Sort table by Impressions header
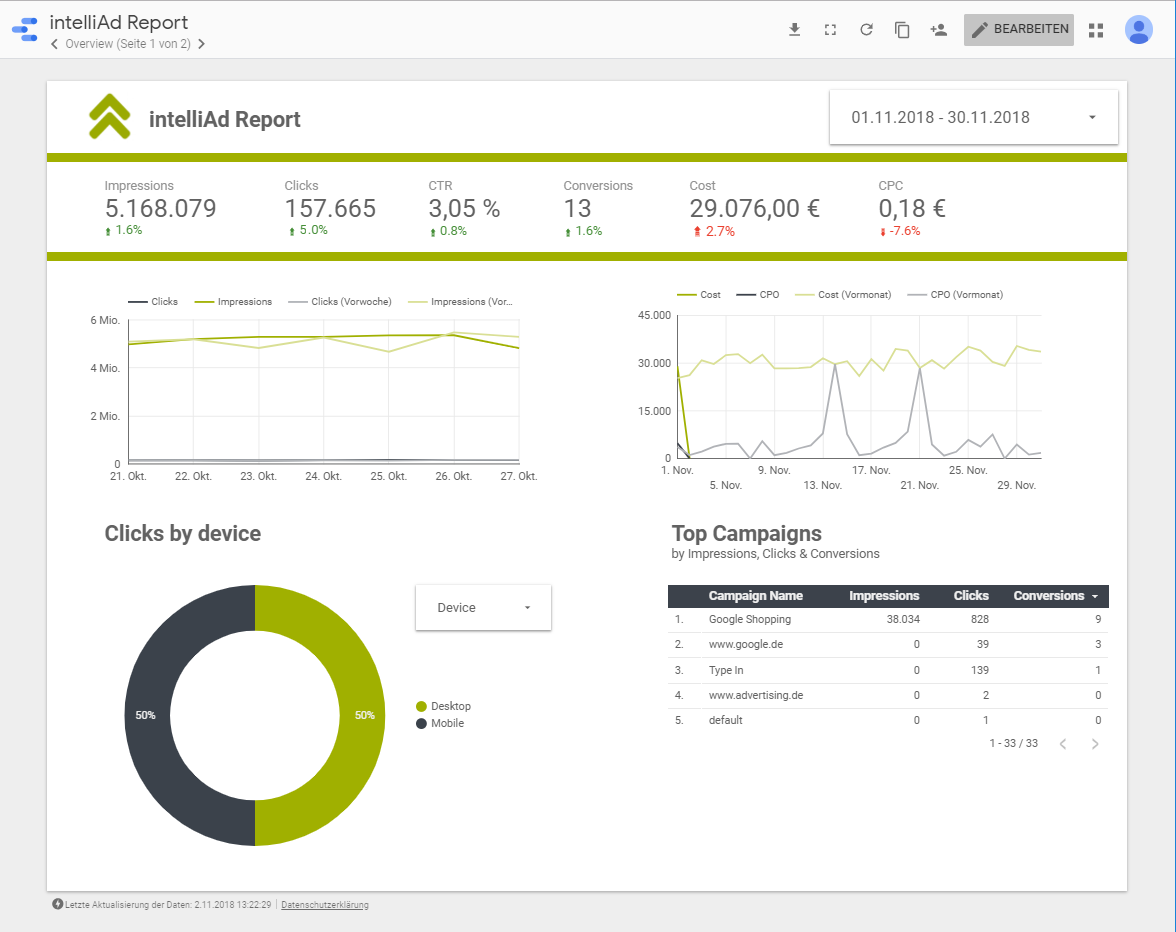This screenshot has height=932, width=1176. coord(884,596)
